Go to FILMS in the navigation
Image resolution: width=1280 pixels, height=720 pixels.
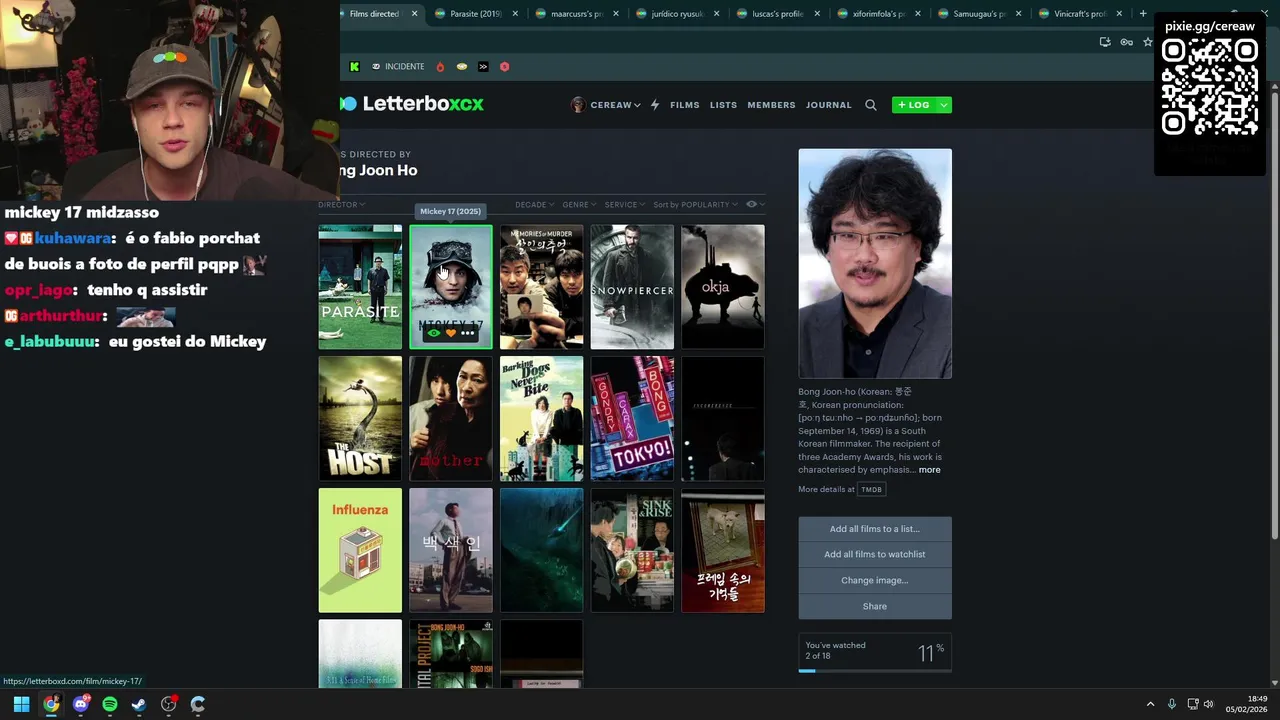pos(685,105)
